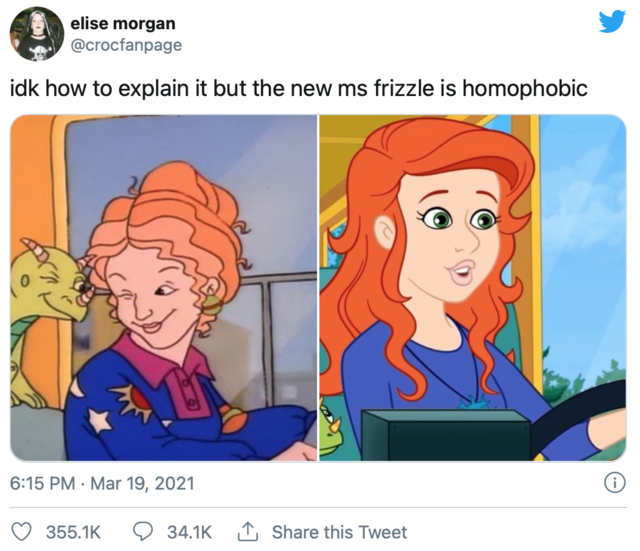Viewport: 640px width, 551px height.
Task: Open the right new Ms Frizzle image
Action: (x=473, y=288)
